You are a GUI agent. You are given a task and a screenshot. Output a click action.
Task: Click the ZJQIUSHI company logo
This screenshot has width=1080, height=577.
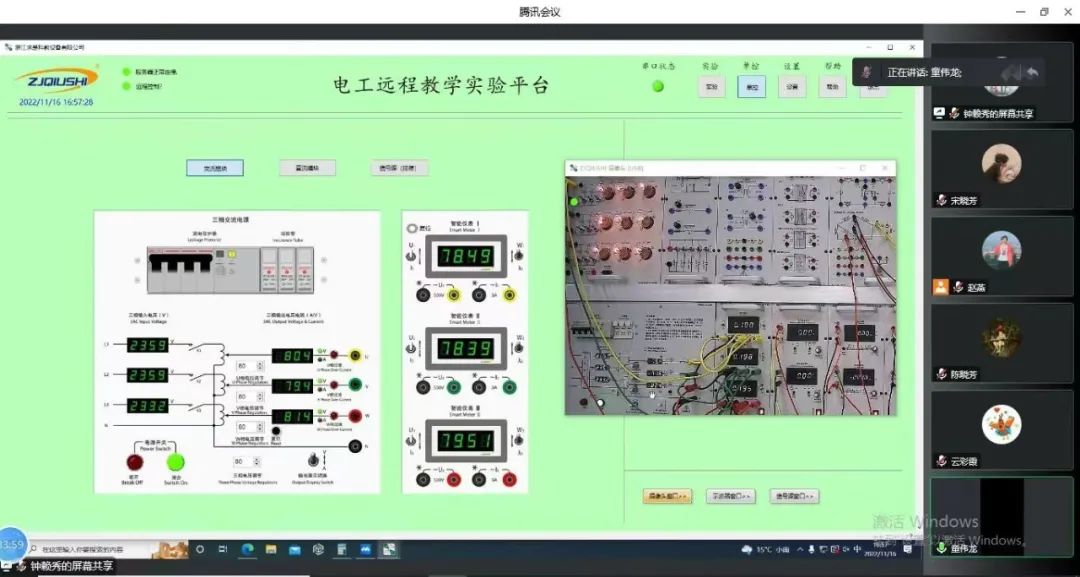point(56,79)
